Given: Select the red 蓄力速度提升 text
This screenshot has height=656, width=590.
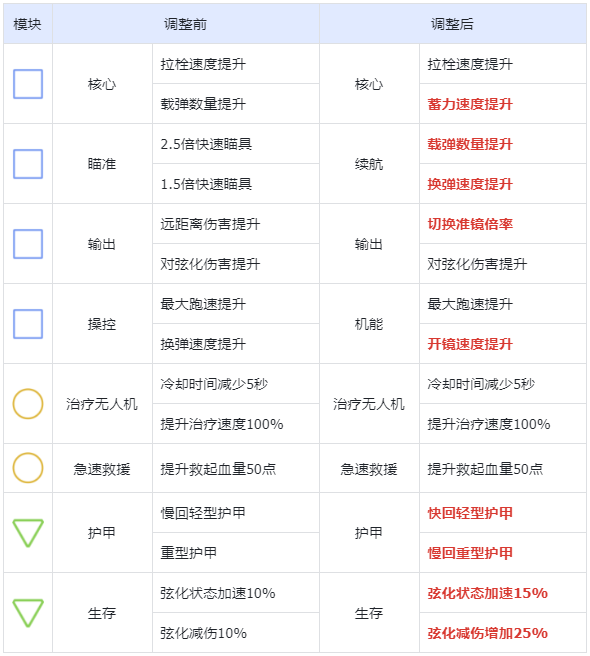Looking at the screenshot, I should coord(470,104).
